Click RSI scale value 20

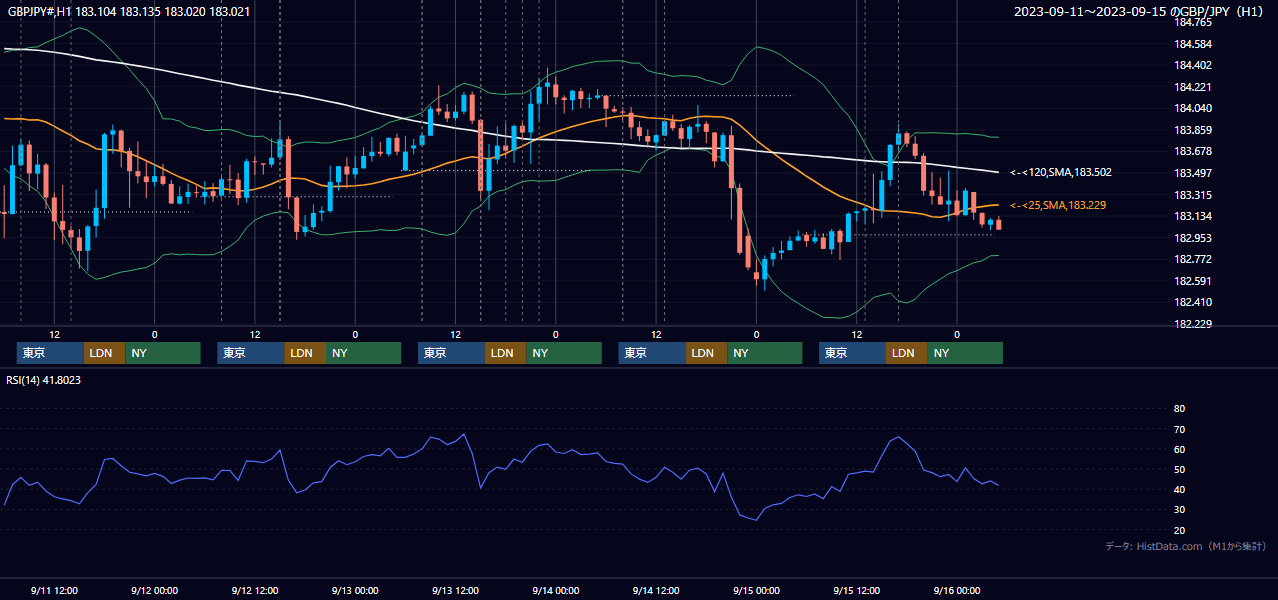(1179, 530)
